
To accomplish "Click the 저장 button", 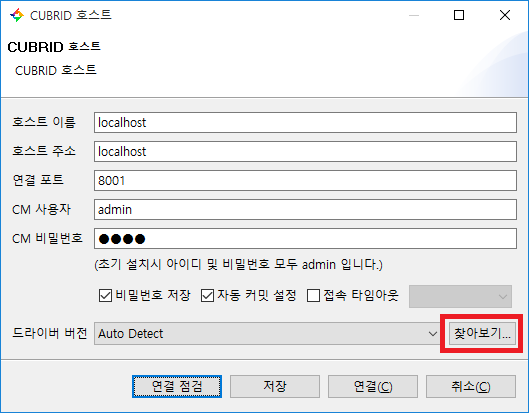I will 275,386.
